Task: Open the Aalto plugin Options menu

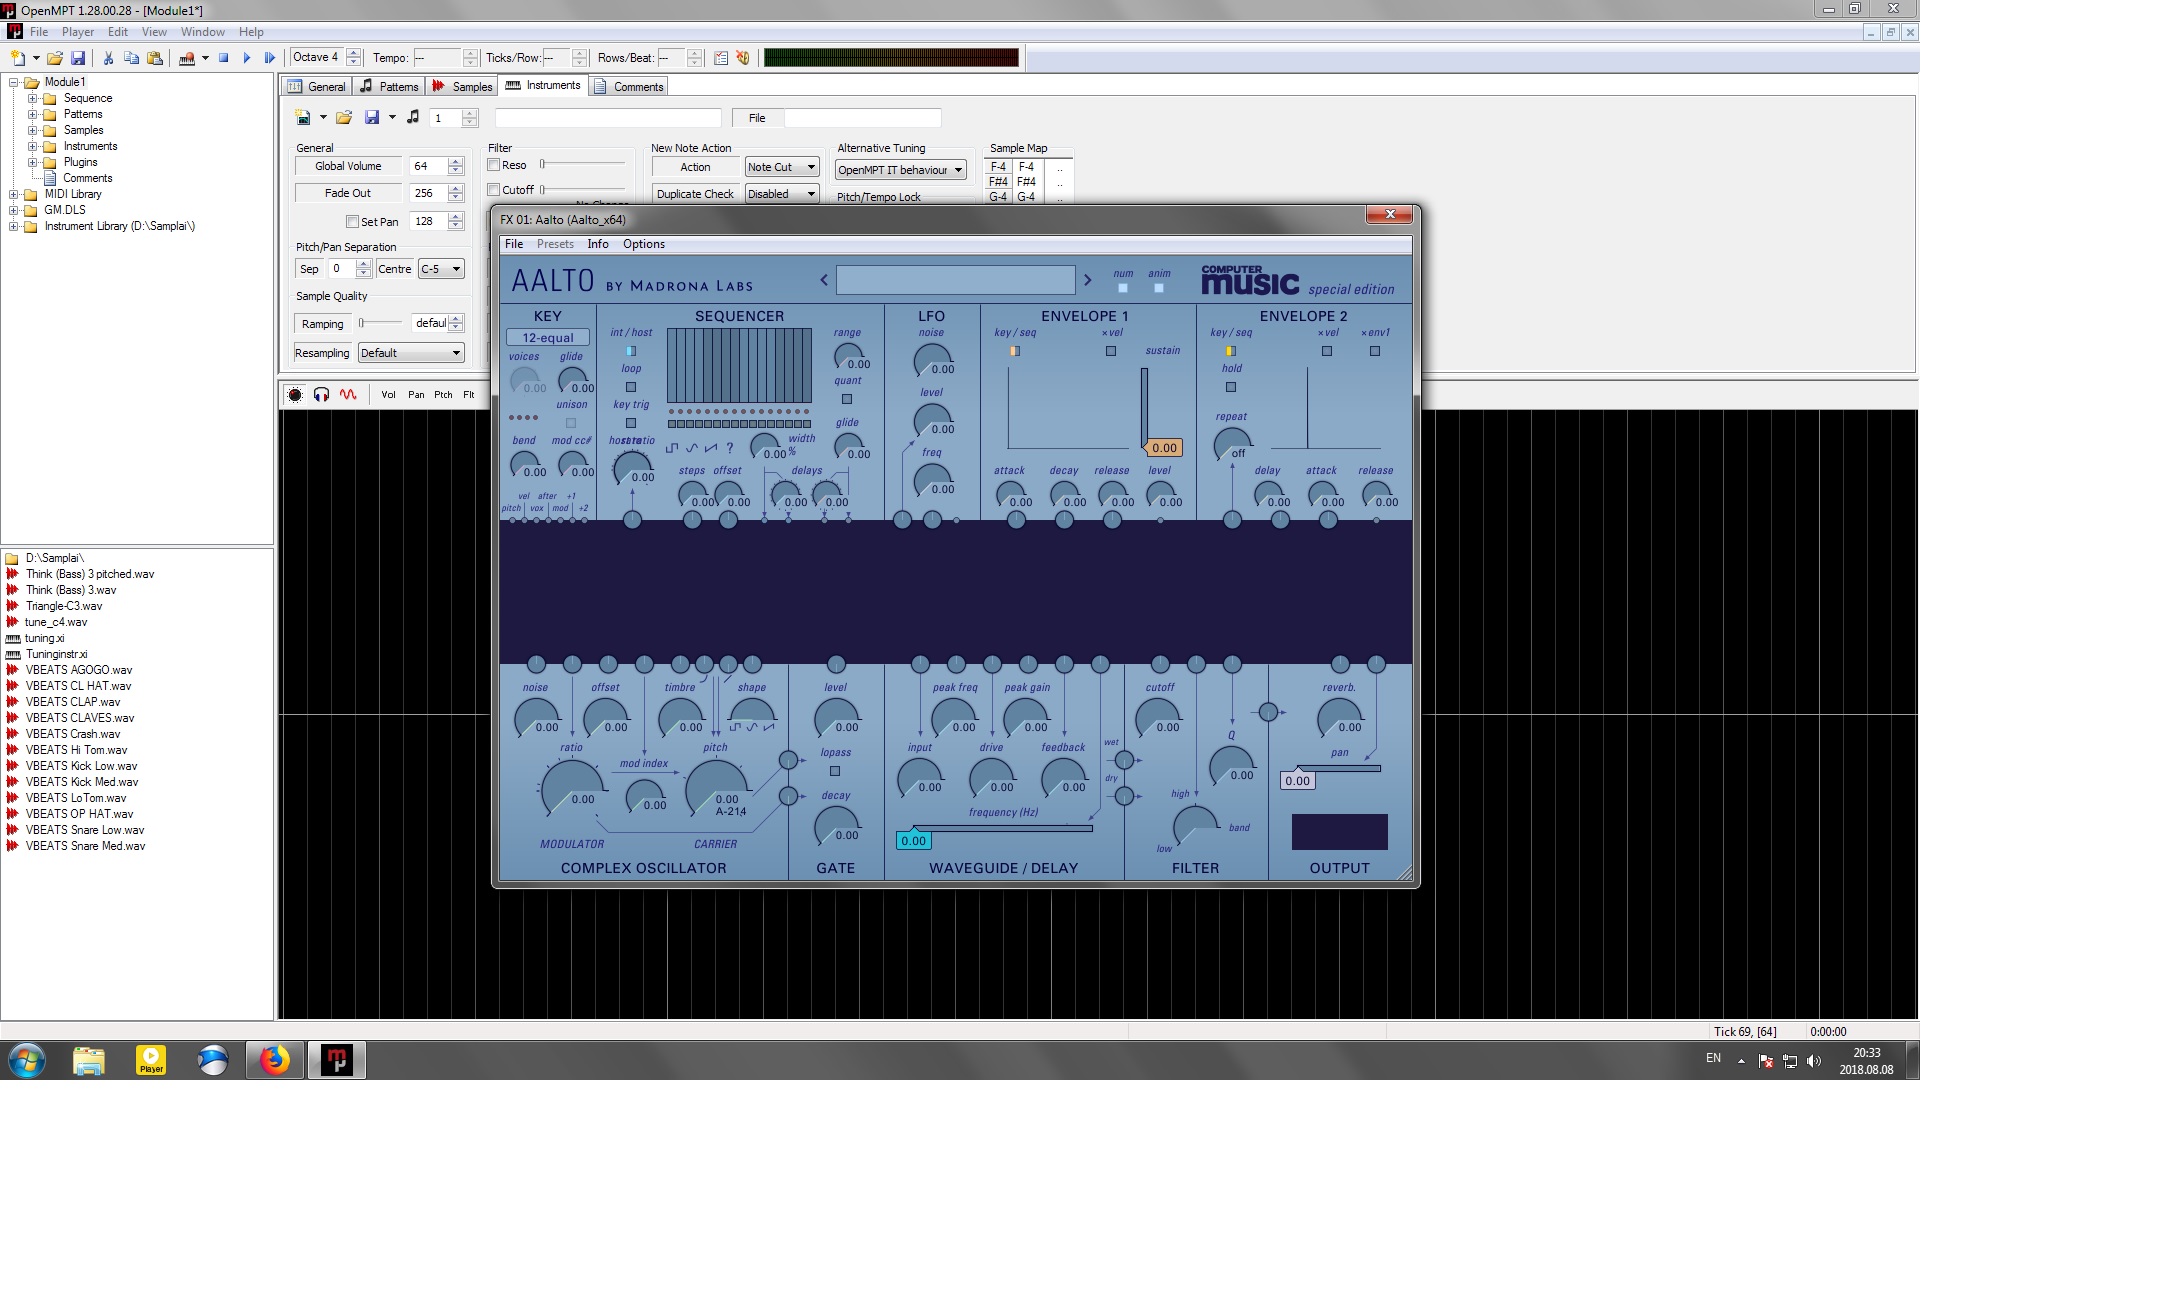Action: click(x=644, y=244)
